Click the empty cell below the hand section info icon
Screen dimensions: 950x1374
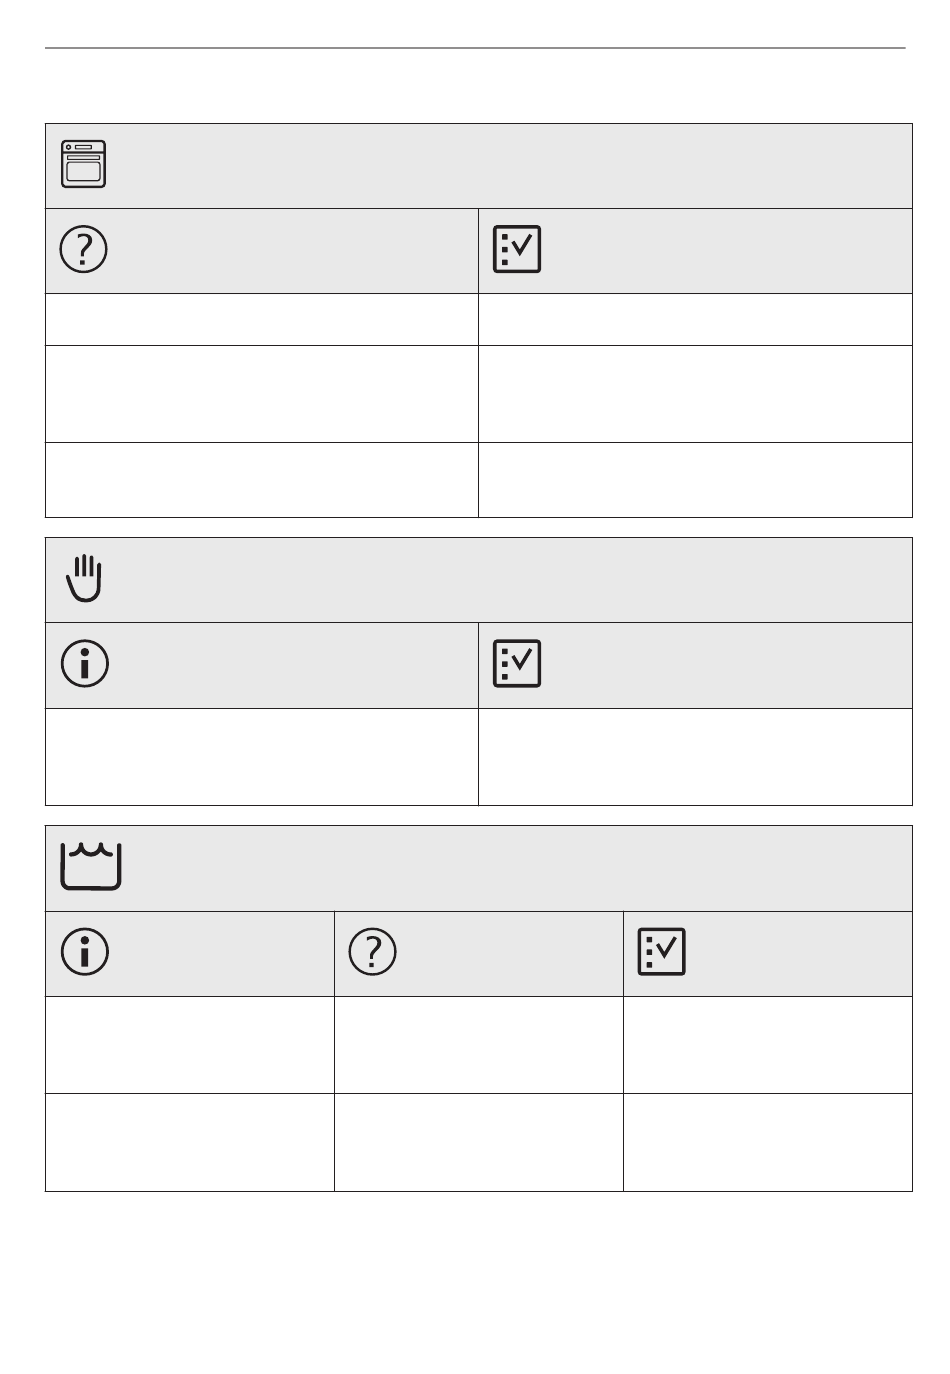click(x=262, y=757)
